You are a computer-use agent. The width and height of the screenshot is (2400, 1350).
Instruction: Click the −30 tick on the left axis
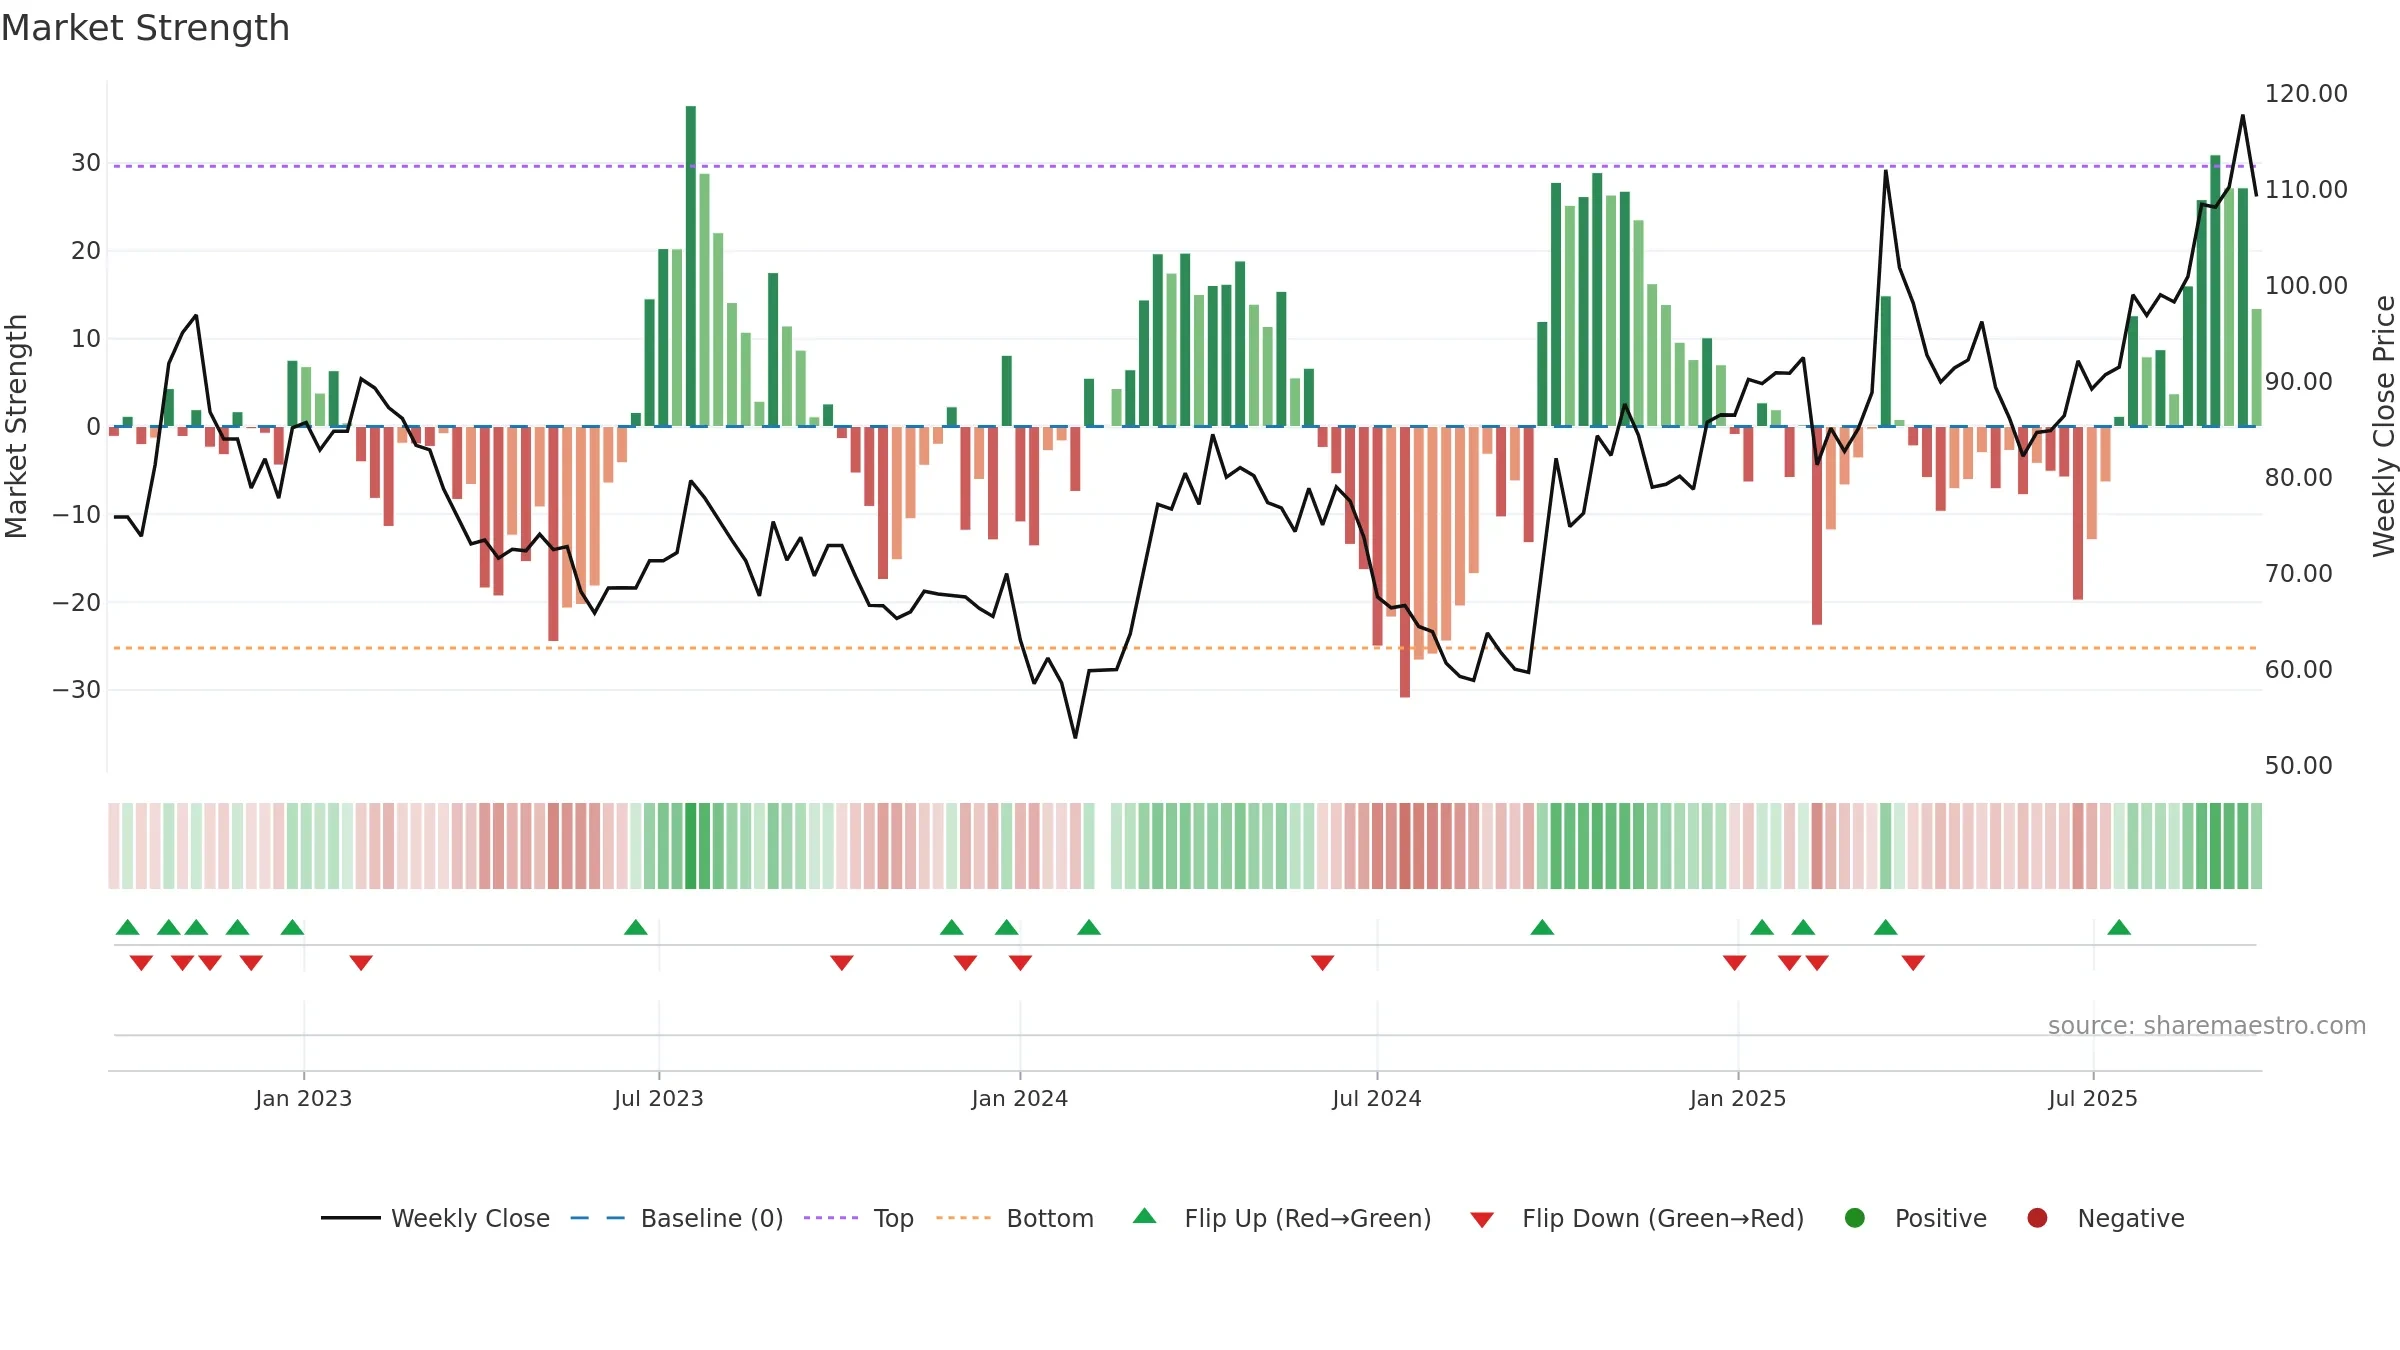[x=77, y=690]
